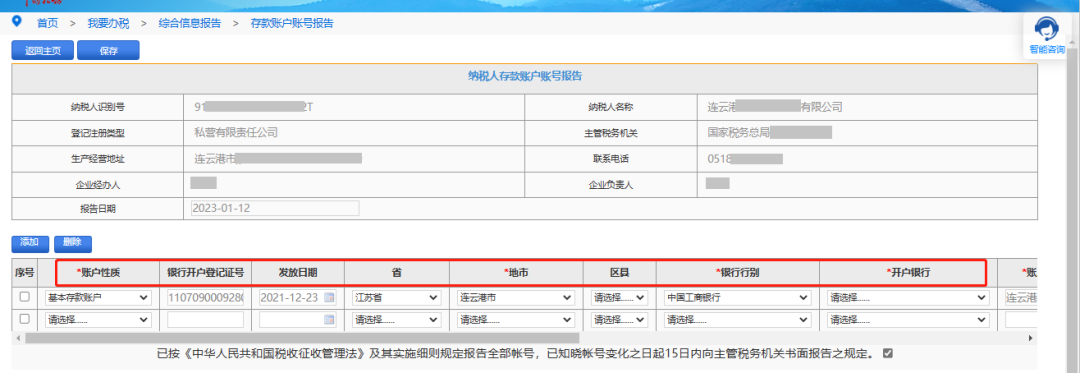Viewport: 1080px width, 373px height.
Task: Click the 报告日期 2023-01-12 field
Action: (x=275, y=209)
